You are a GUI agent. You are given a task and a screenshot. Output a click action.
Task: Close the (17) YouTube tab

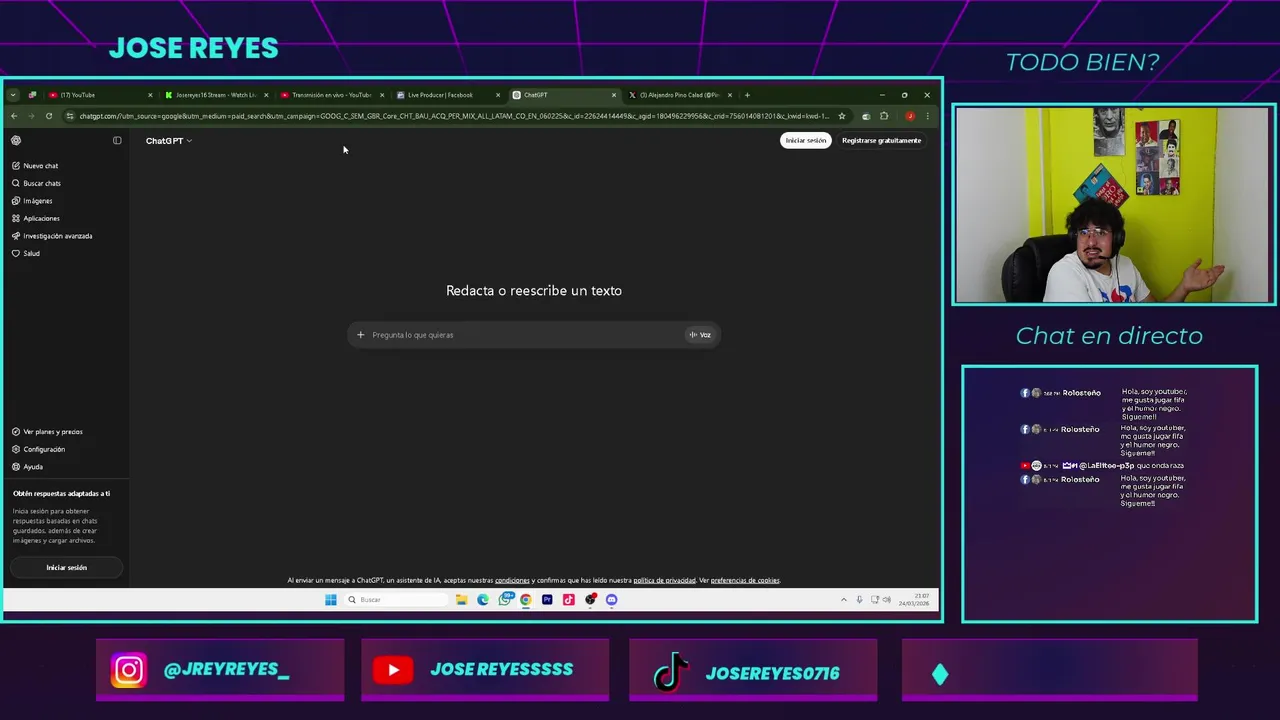coord(150,95)
